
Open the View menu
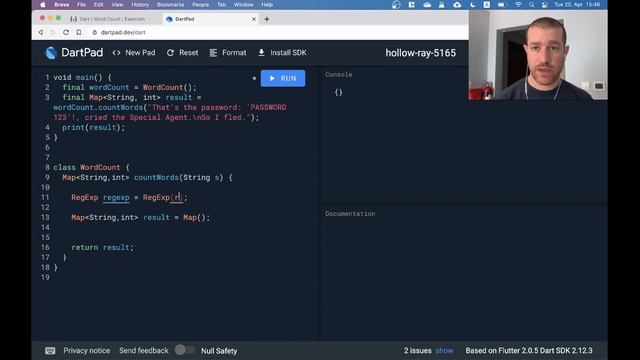click(x=117, y=4)
